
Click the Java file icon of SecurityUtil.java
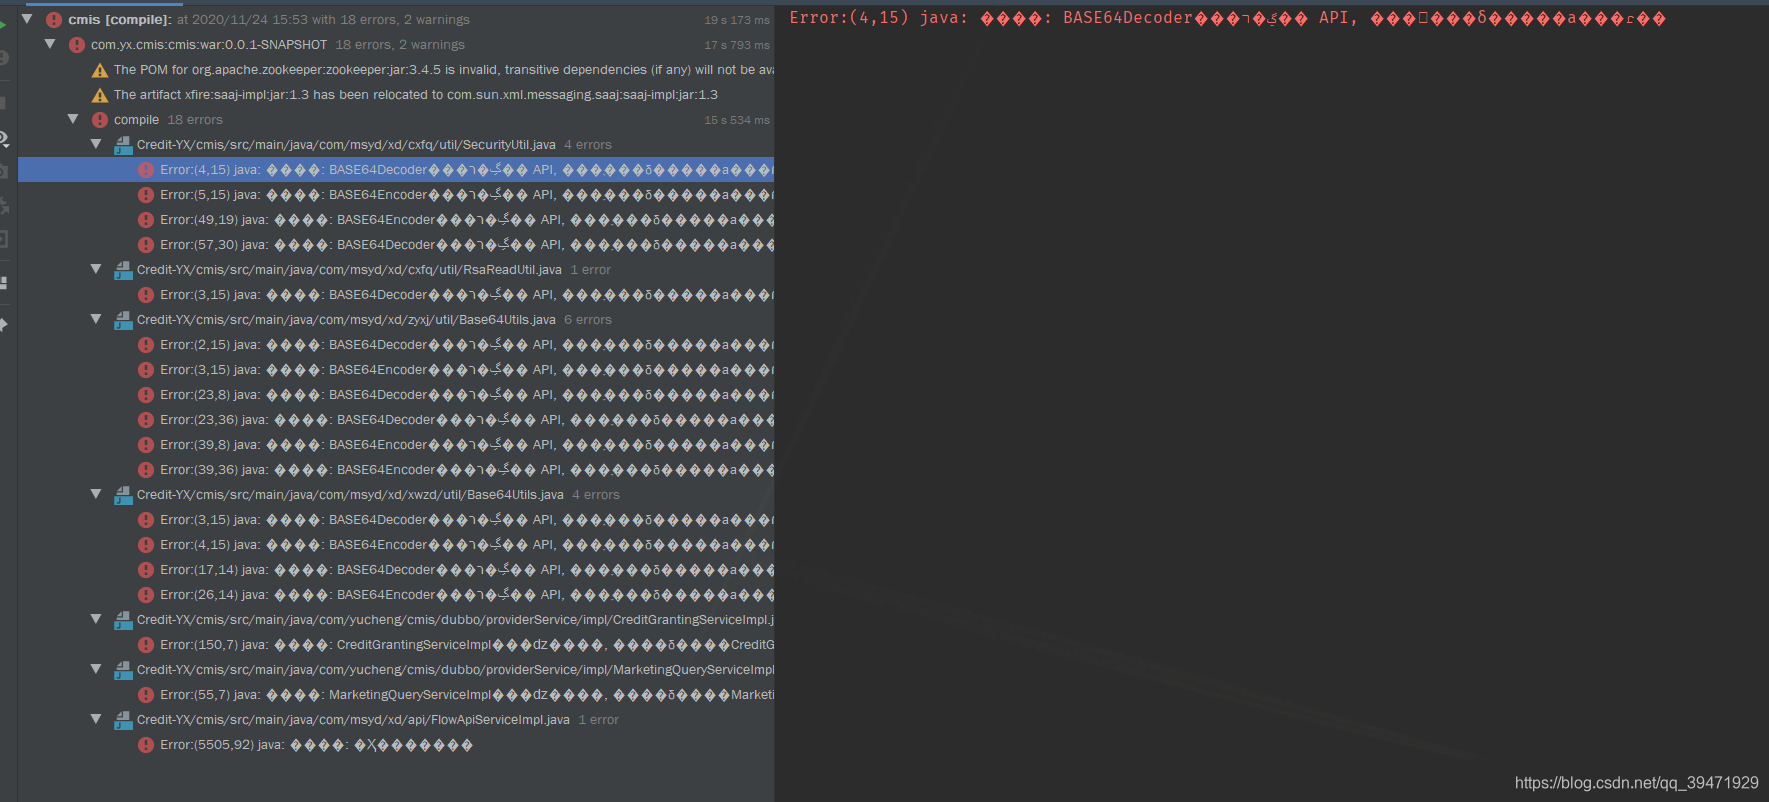click(123, 145)
